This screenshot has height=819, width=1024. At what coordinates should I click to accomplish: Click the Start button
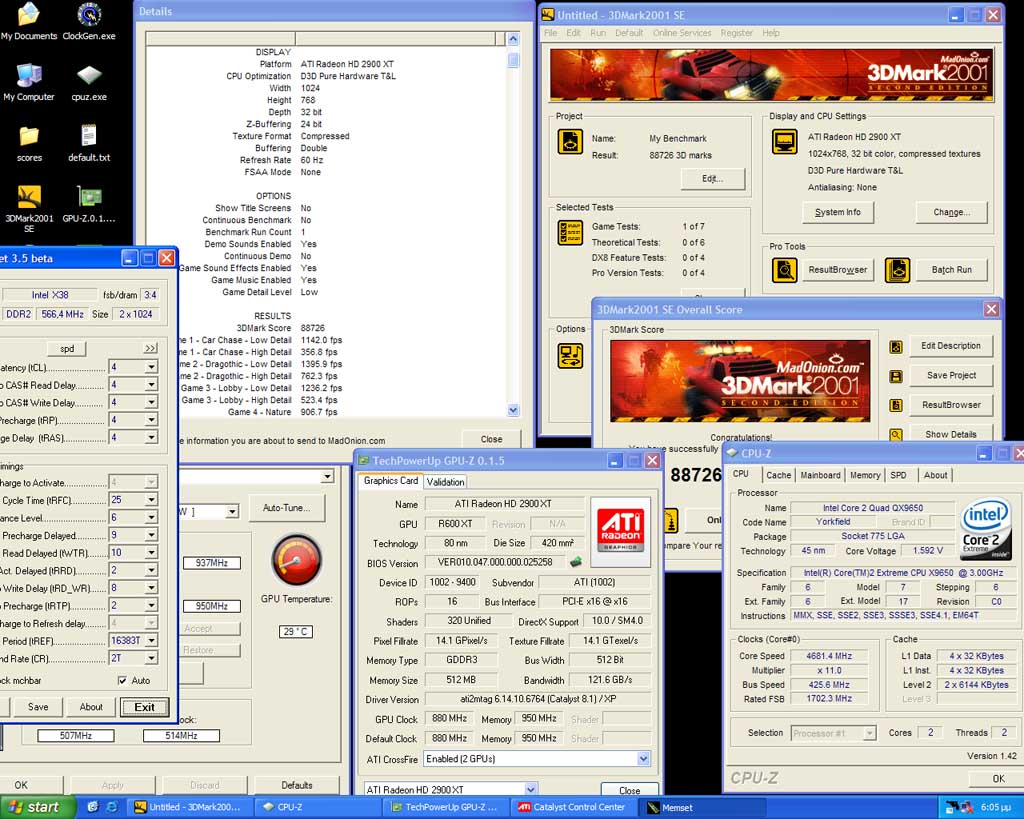pos(38,807)
